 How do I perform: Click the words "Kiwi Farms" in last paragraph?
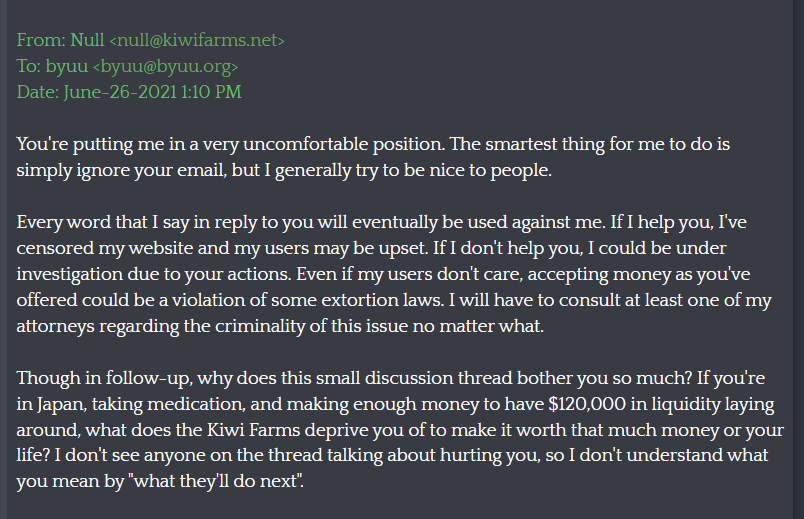[253, 430]
